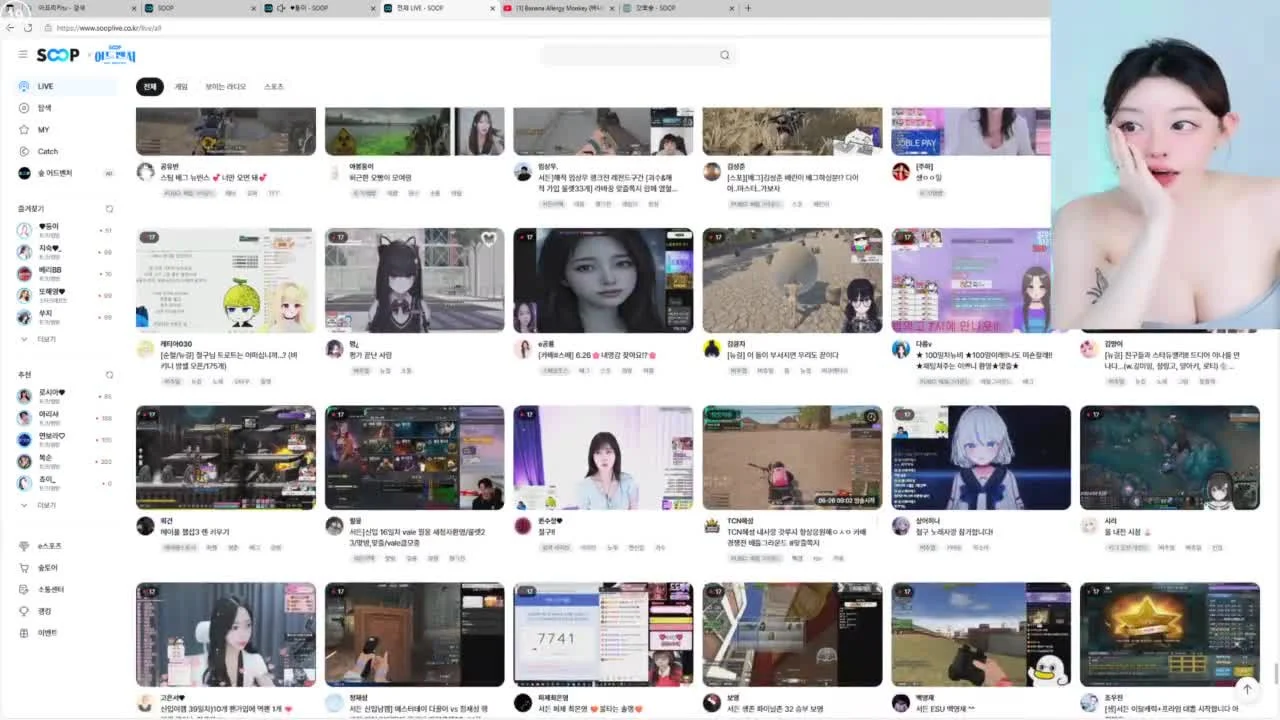Open 공유변 streamer avatar

tap(145, 172)
